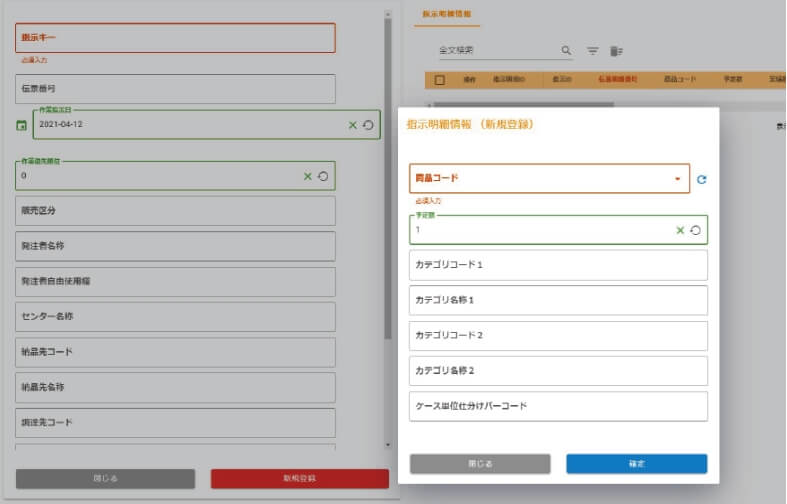Screen dimensions: 787x504
Task: Click the left panel vertical scrollbar
Action: (387, 179)
